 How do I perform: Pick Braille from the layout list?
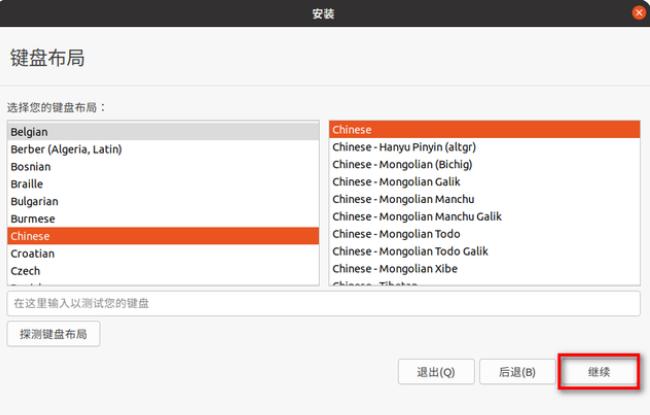[x=163, y=184]
